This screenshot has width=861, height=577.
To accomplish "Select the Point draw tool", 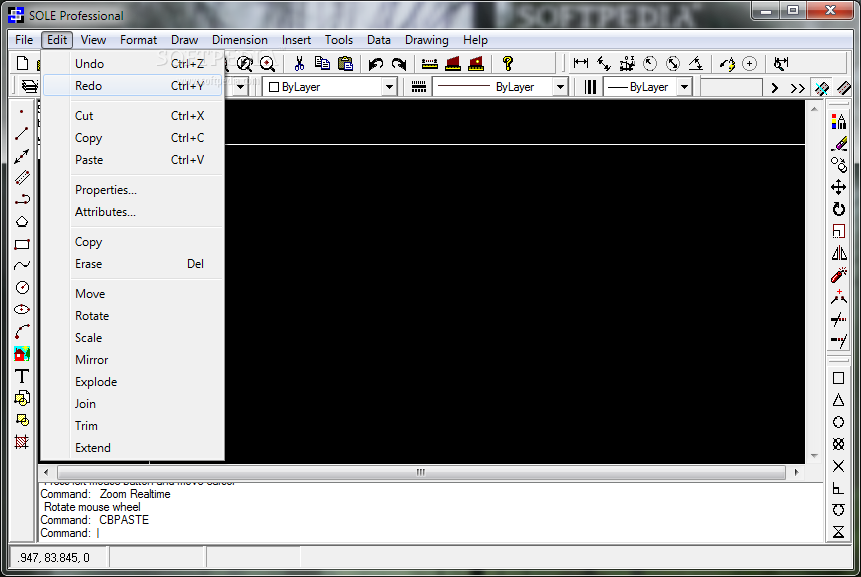I will pos(22,111).
